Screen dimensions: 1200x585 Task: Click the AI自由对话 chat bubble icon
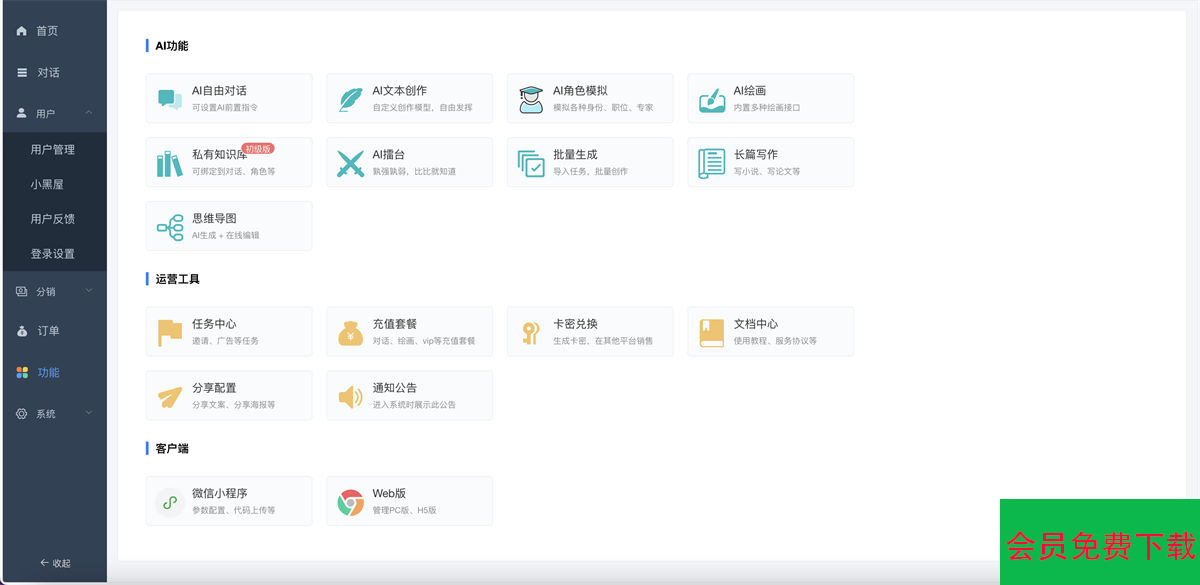(170, 98)
